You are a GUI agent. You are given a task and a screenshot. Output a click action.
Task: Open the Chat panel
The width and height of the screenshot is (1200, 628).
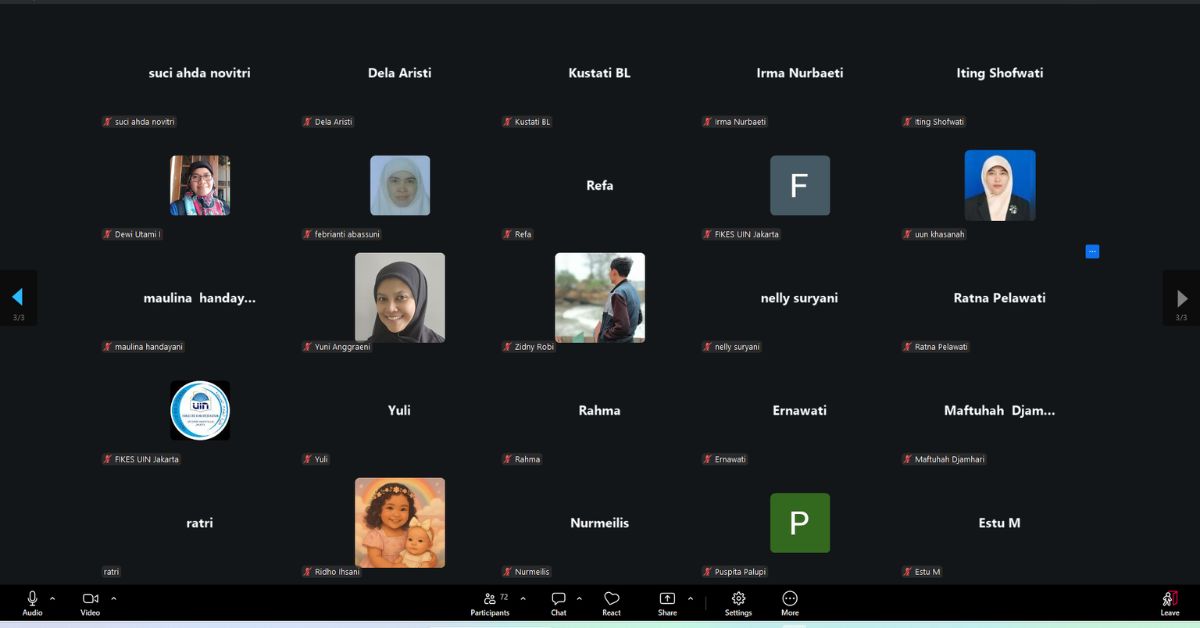[x=558, y=599]
